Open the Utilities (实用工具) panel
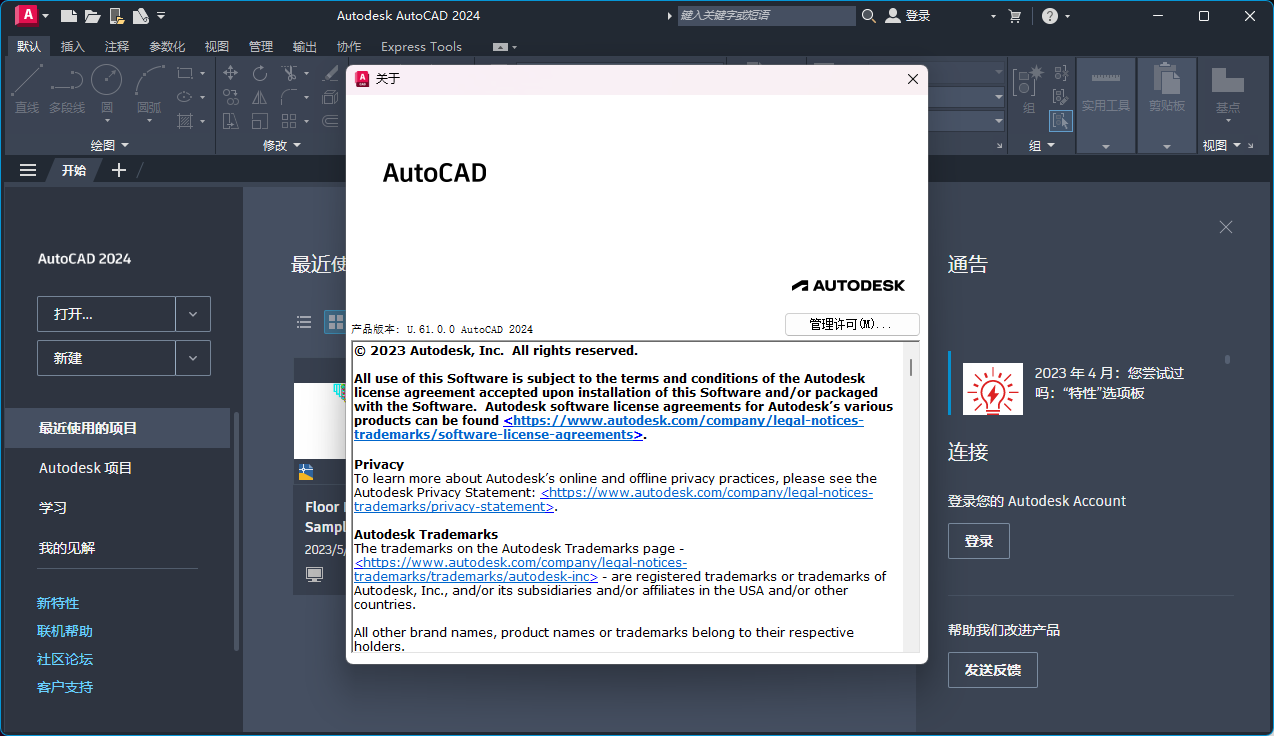 click(x=1106, y=106)
